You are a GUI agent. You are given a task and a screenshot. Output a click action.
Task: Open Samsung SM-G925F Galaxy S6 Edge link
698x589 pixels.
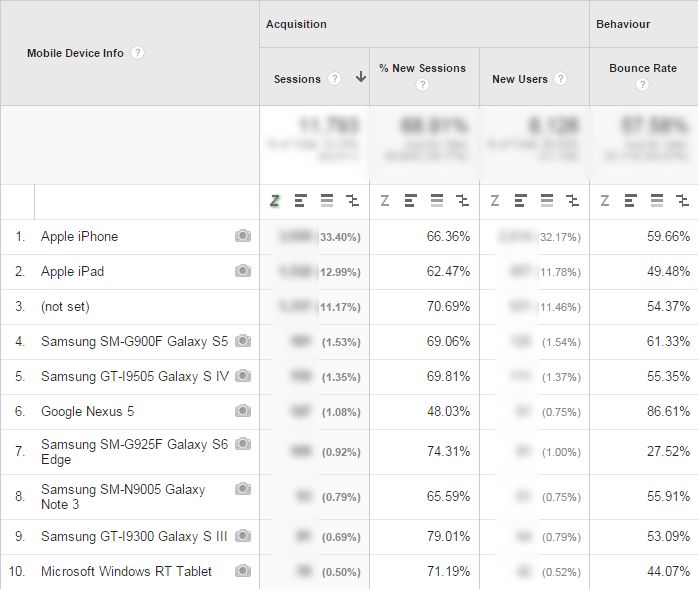(x=134, y=452)
